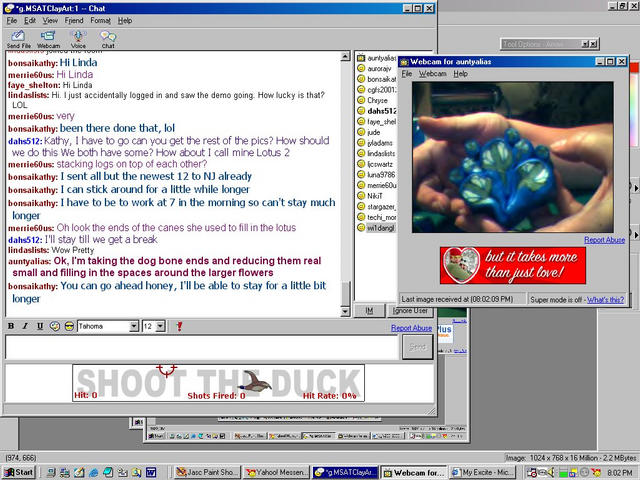This screenshot has width=640, height=480.
Task: Open the File menu in chat window
Action: click(12, 20)
